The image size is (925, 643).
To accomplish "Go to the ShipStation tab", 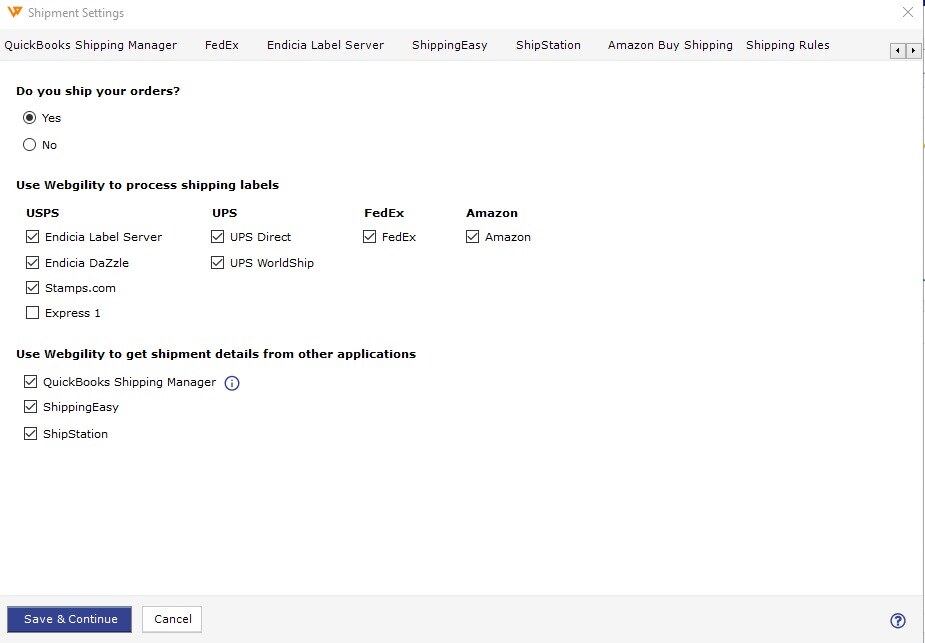I will pyautogui.click(x=548, y=45).
